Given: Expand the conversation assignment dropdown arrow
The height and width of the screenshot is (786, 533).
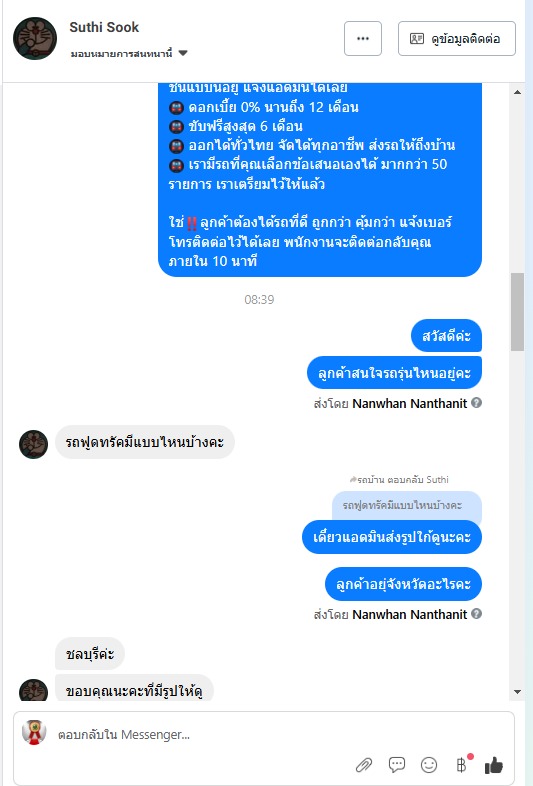Looking at the screenshot, I should tap(183, 53).
